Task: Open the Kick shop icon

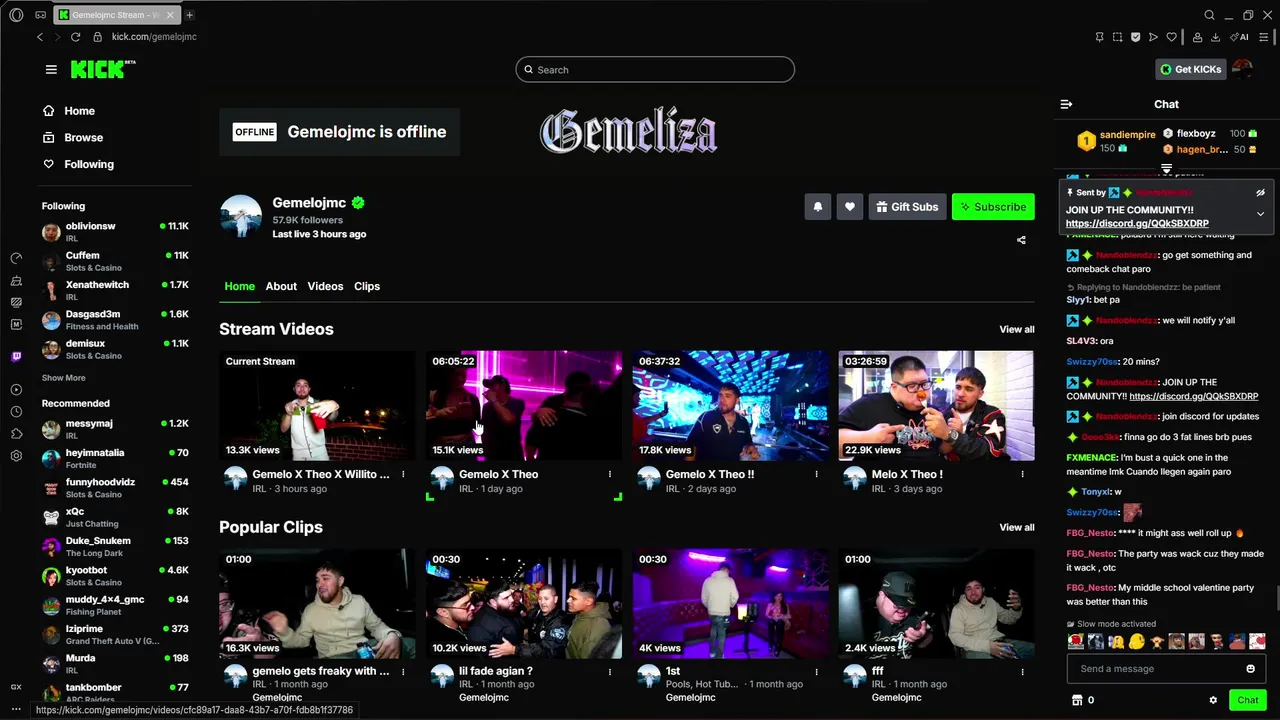Action: point(1077,700)
